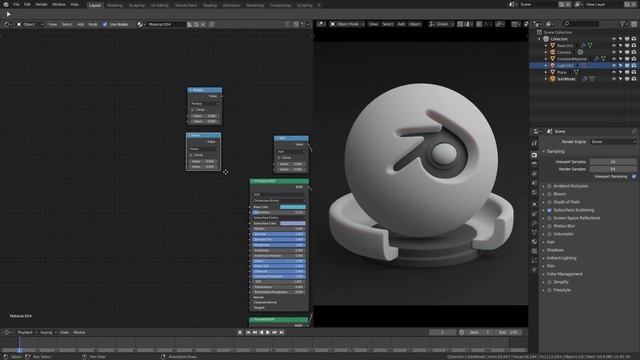Toggle the Use Nodes checkbox
This screenshot has width=640, height=360.
(x=105, y=24)
